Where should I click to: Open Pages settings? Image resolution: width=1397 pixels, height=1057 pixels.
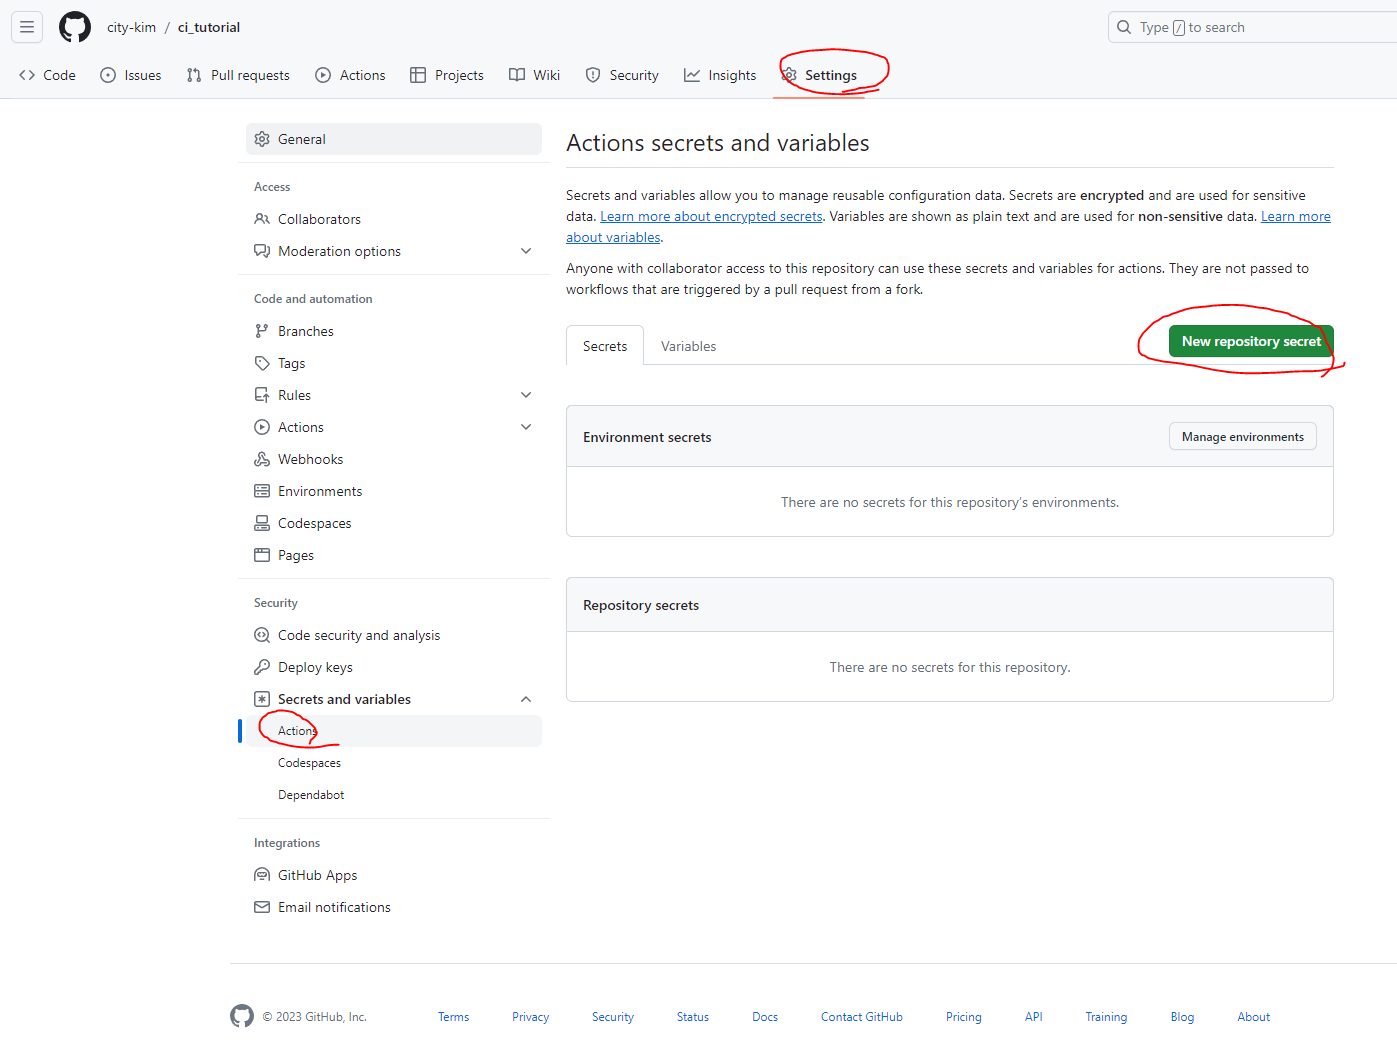[x=394, y=555]
